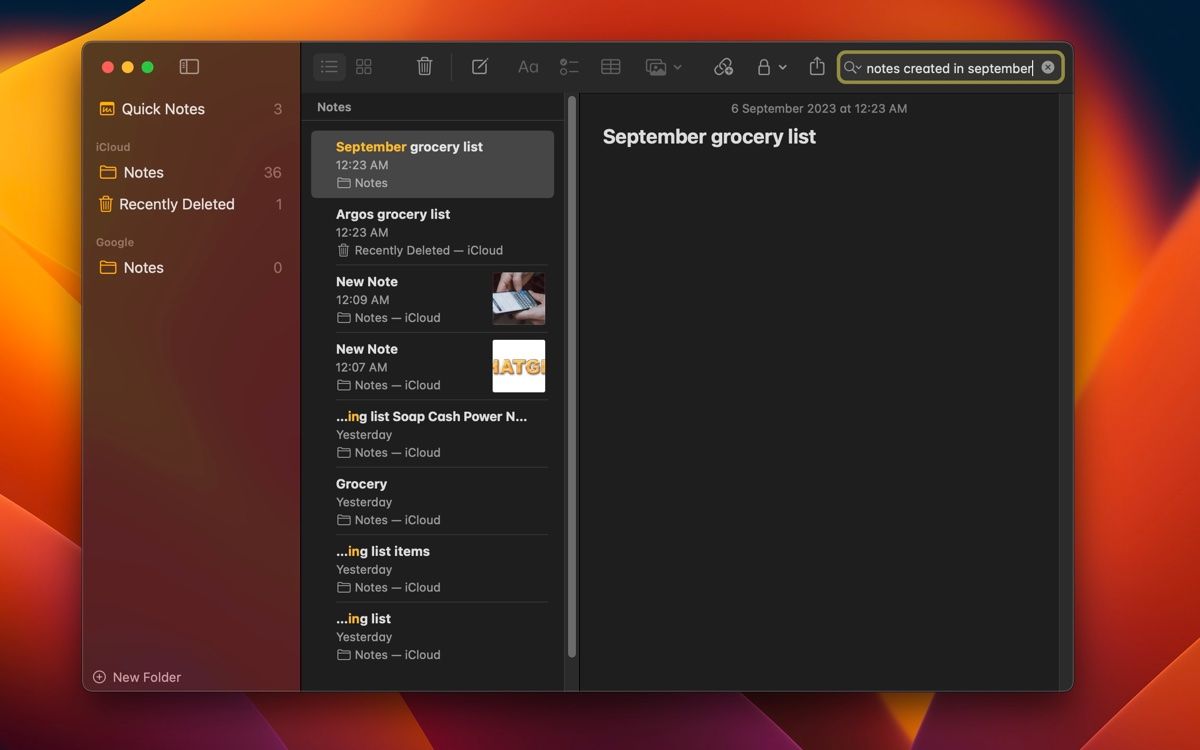The width and height of the screenshot is (1200, 750).
Task: Select Quick Notes in the sidebar
Action: (x=163, y=109)
